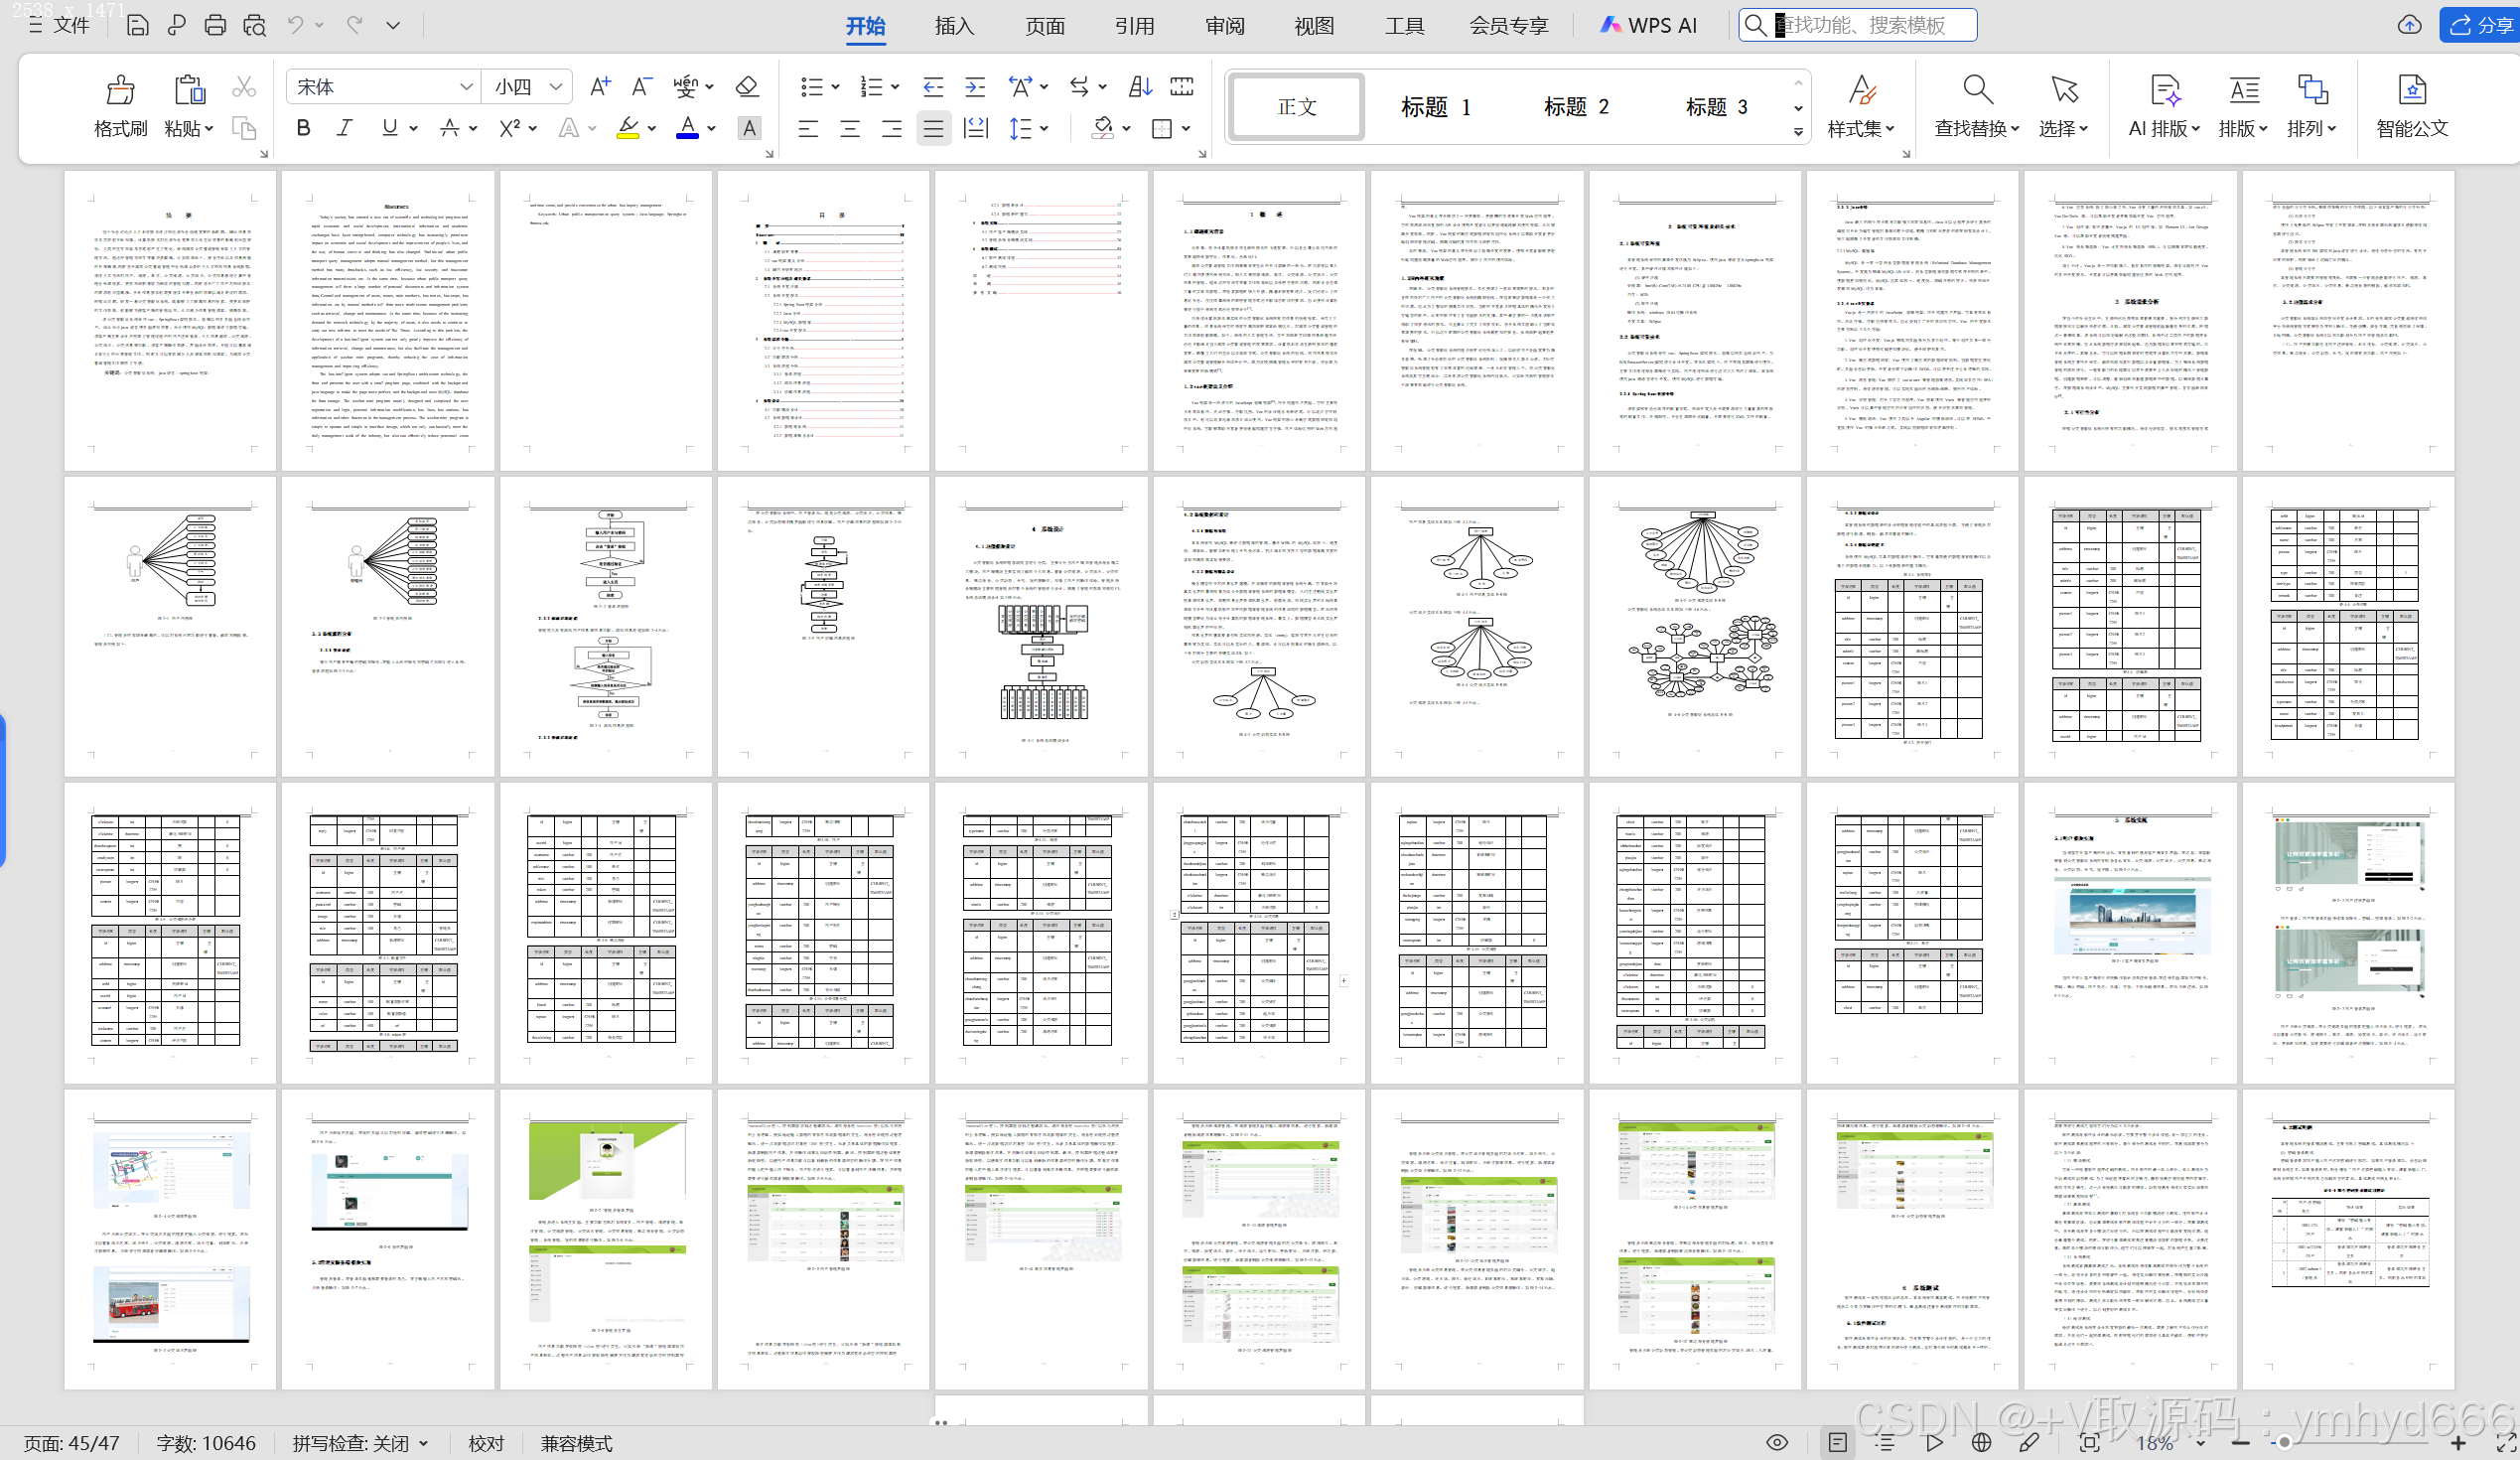The width and height of the screenshot is (2520, 1460).
Task: Click the save icon in quick toolbar
Action: (138, 25)
